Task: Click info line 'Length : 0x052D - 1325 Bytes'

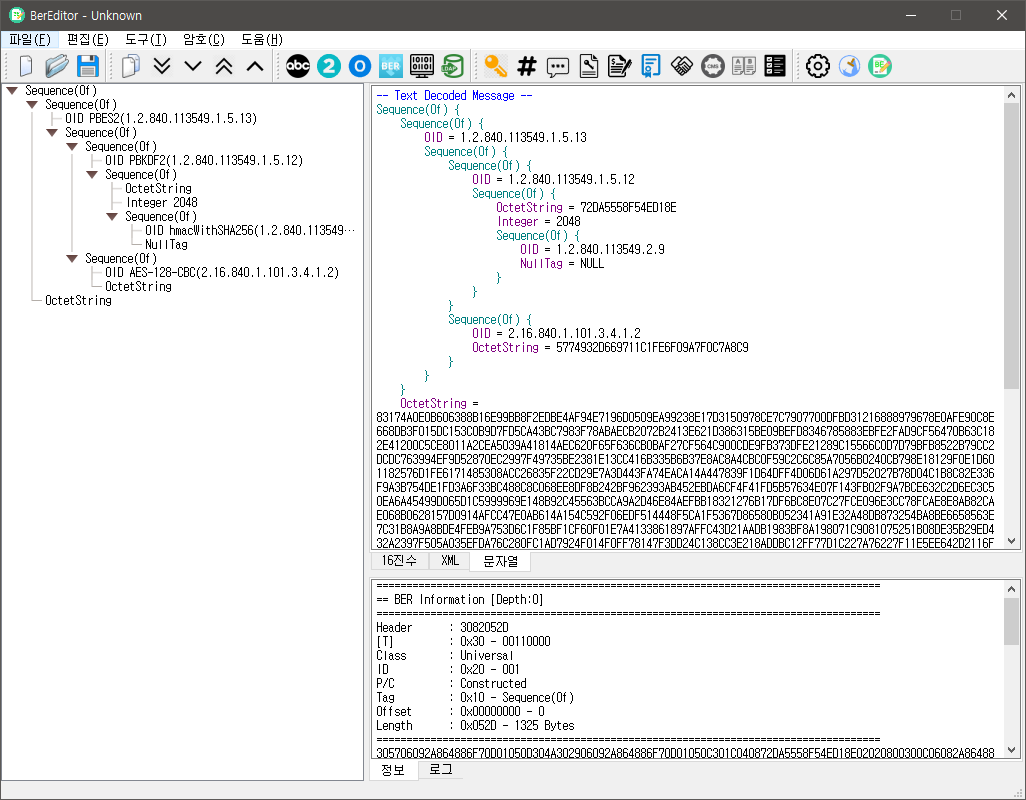Action: pos(475,725)
